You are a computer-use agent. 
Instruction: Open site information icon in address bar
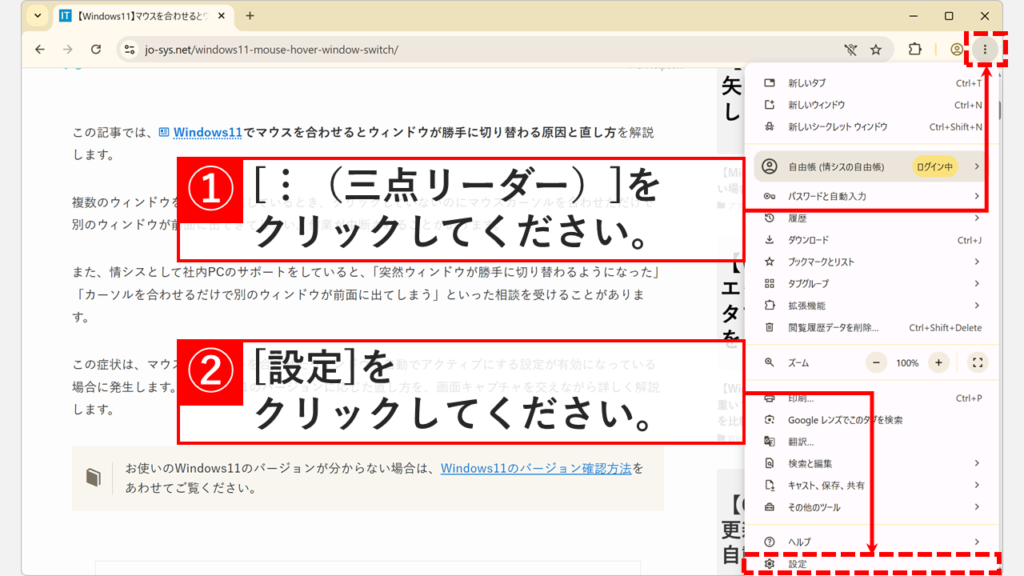(x=129, y=50)
